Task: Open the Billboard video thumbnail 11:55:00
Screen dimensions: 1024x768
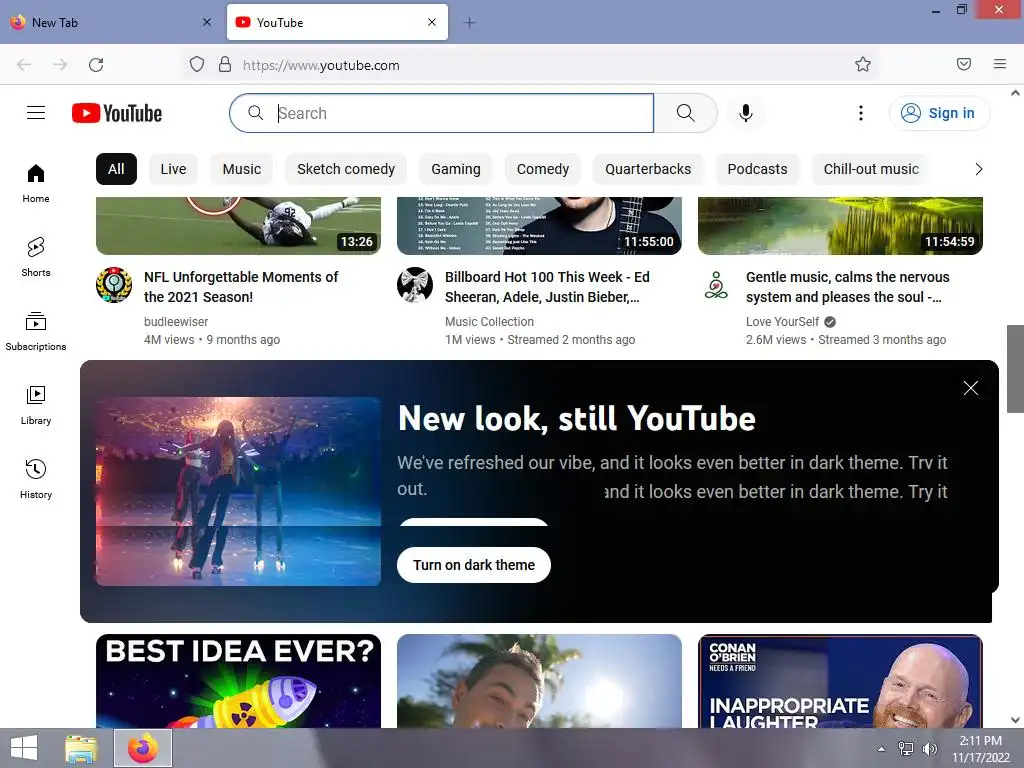Action: point(539,225)
